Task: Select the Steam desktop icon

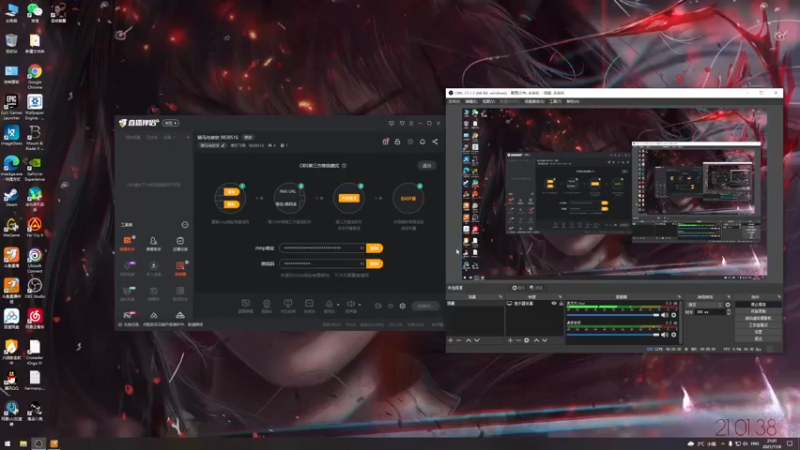Action: [x=11, y=197]
